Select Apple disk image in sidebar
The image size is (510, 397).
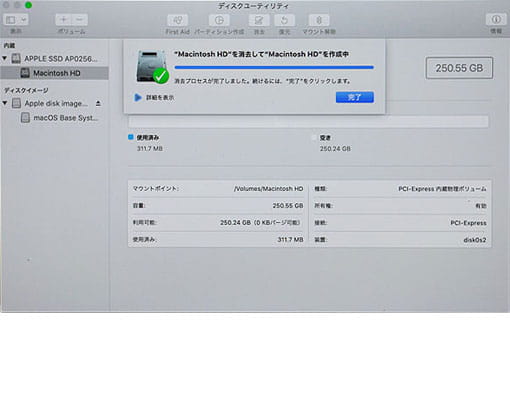point(56,103)
